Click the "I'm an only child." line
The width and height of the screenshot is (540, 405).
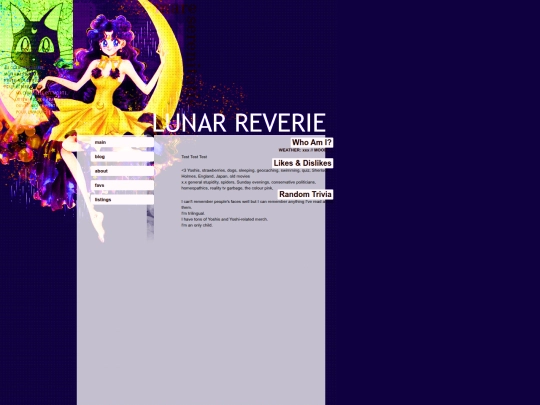[197, 225]
